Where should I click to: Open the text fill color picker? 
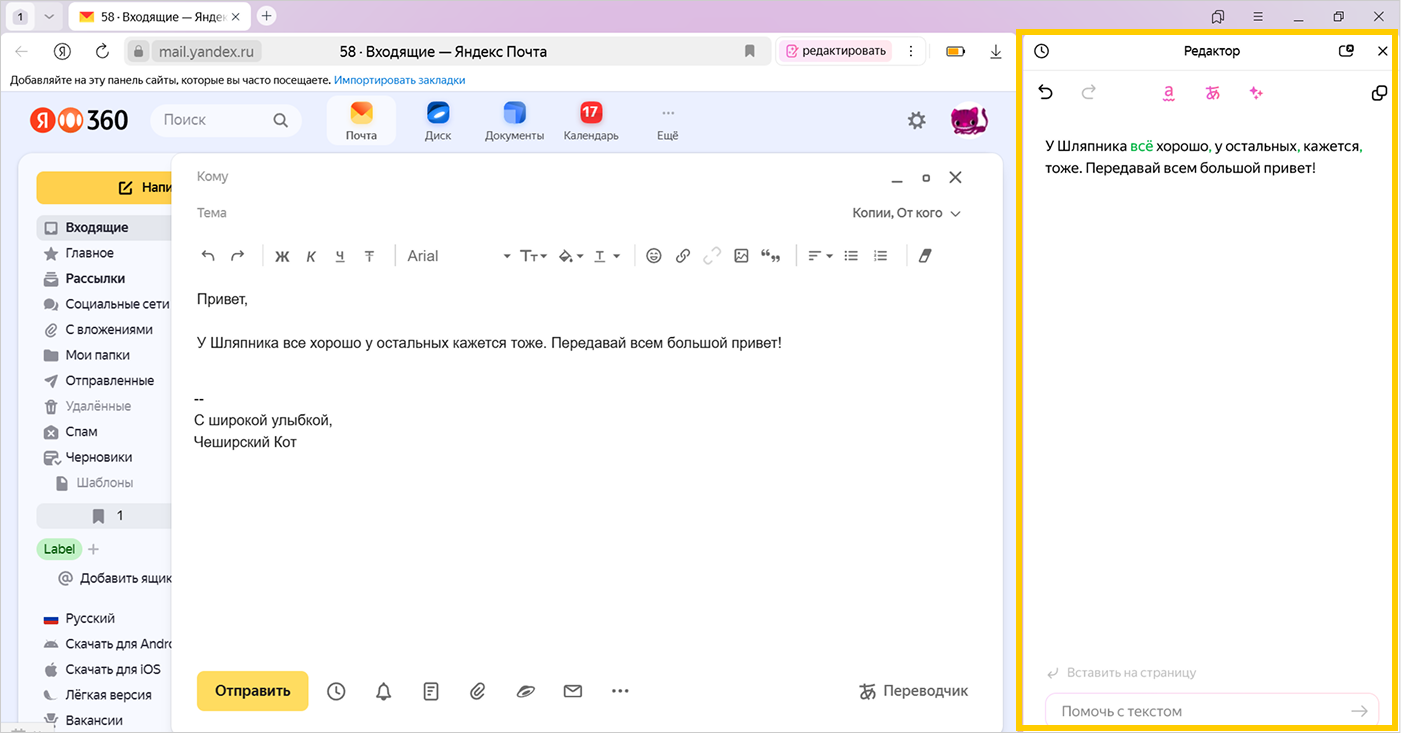click(x=570, y=256)
